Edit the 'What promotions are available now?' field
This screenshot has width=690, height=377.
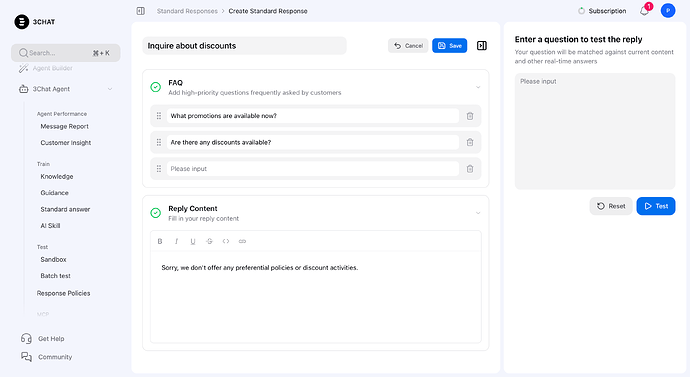click(312, 116)
